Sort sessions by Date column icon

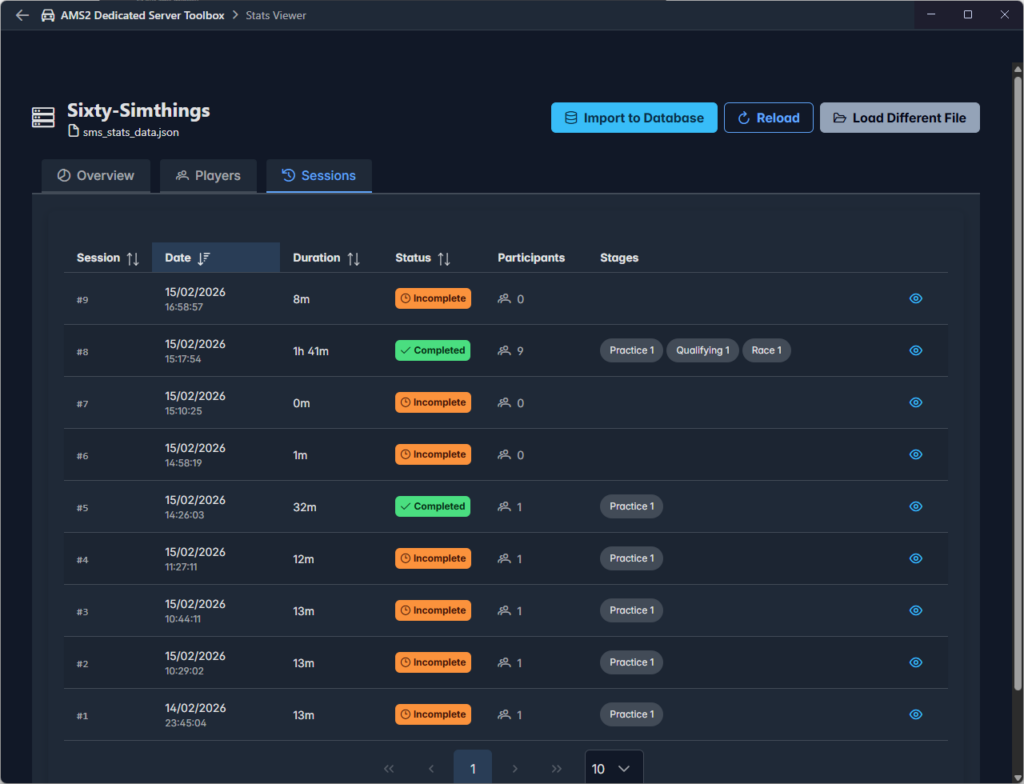coord(204,258)
